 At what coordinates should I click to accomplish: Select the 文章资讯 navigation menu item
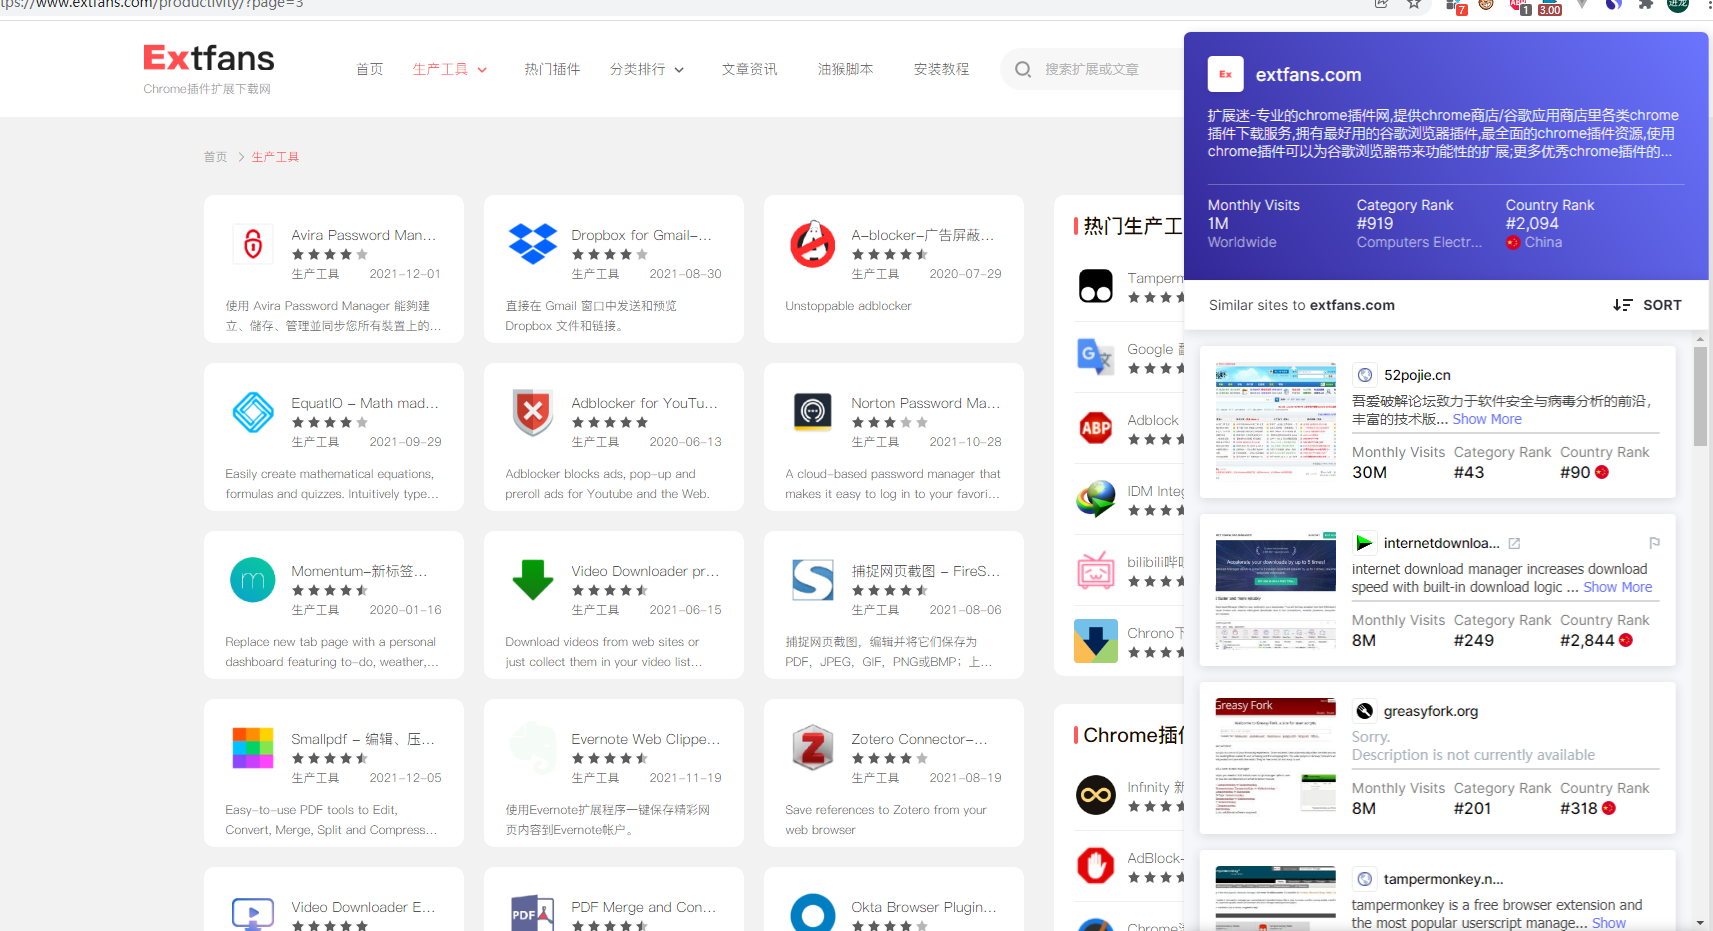click(750, 69)
